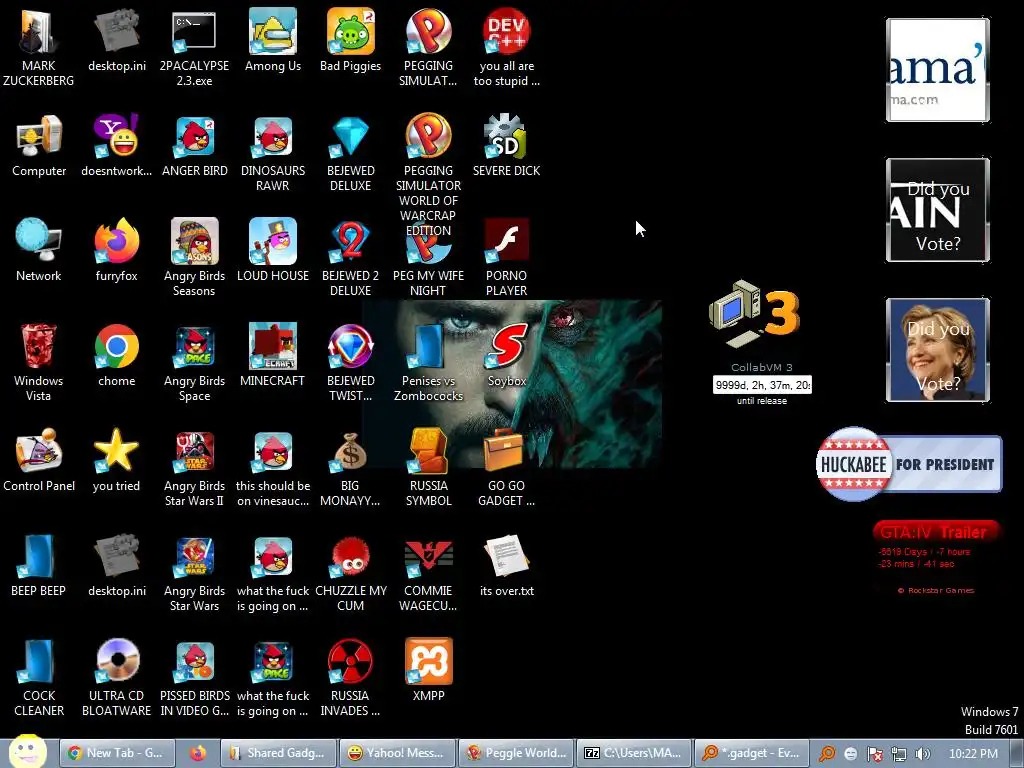
Task: Select the Soybox shortcut
Action: coord(507,355)
